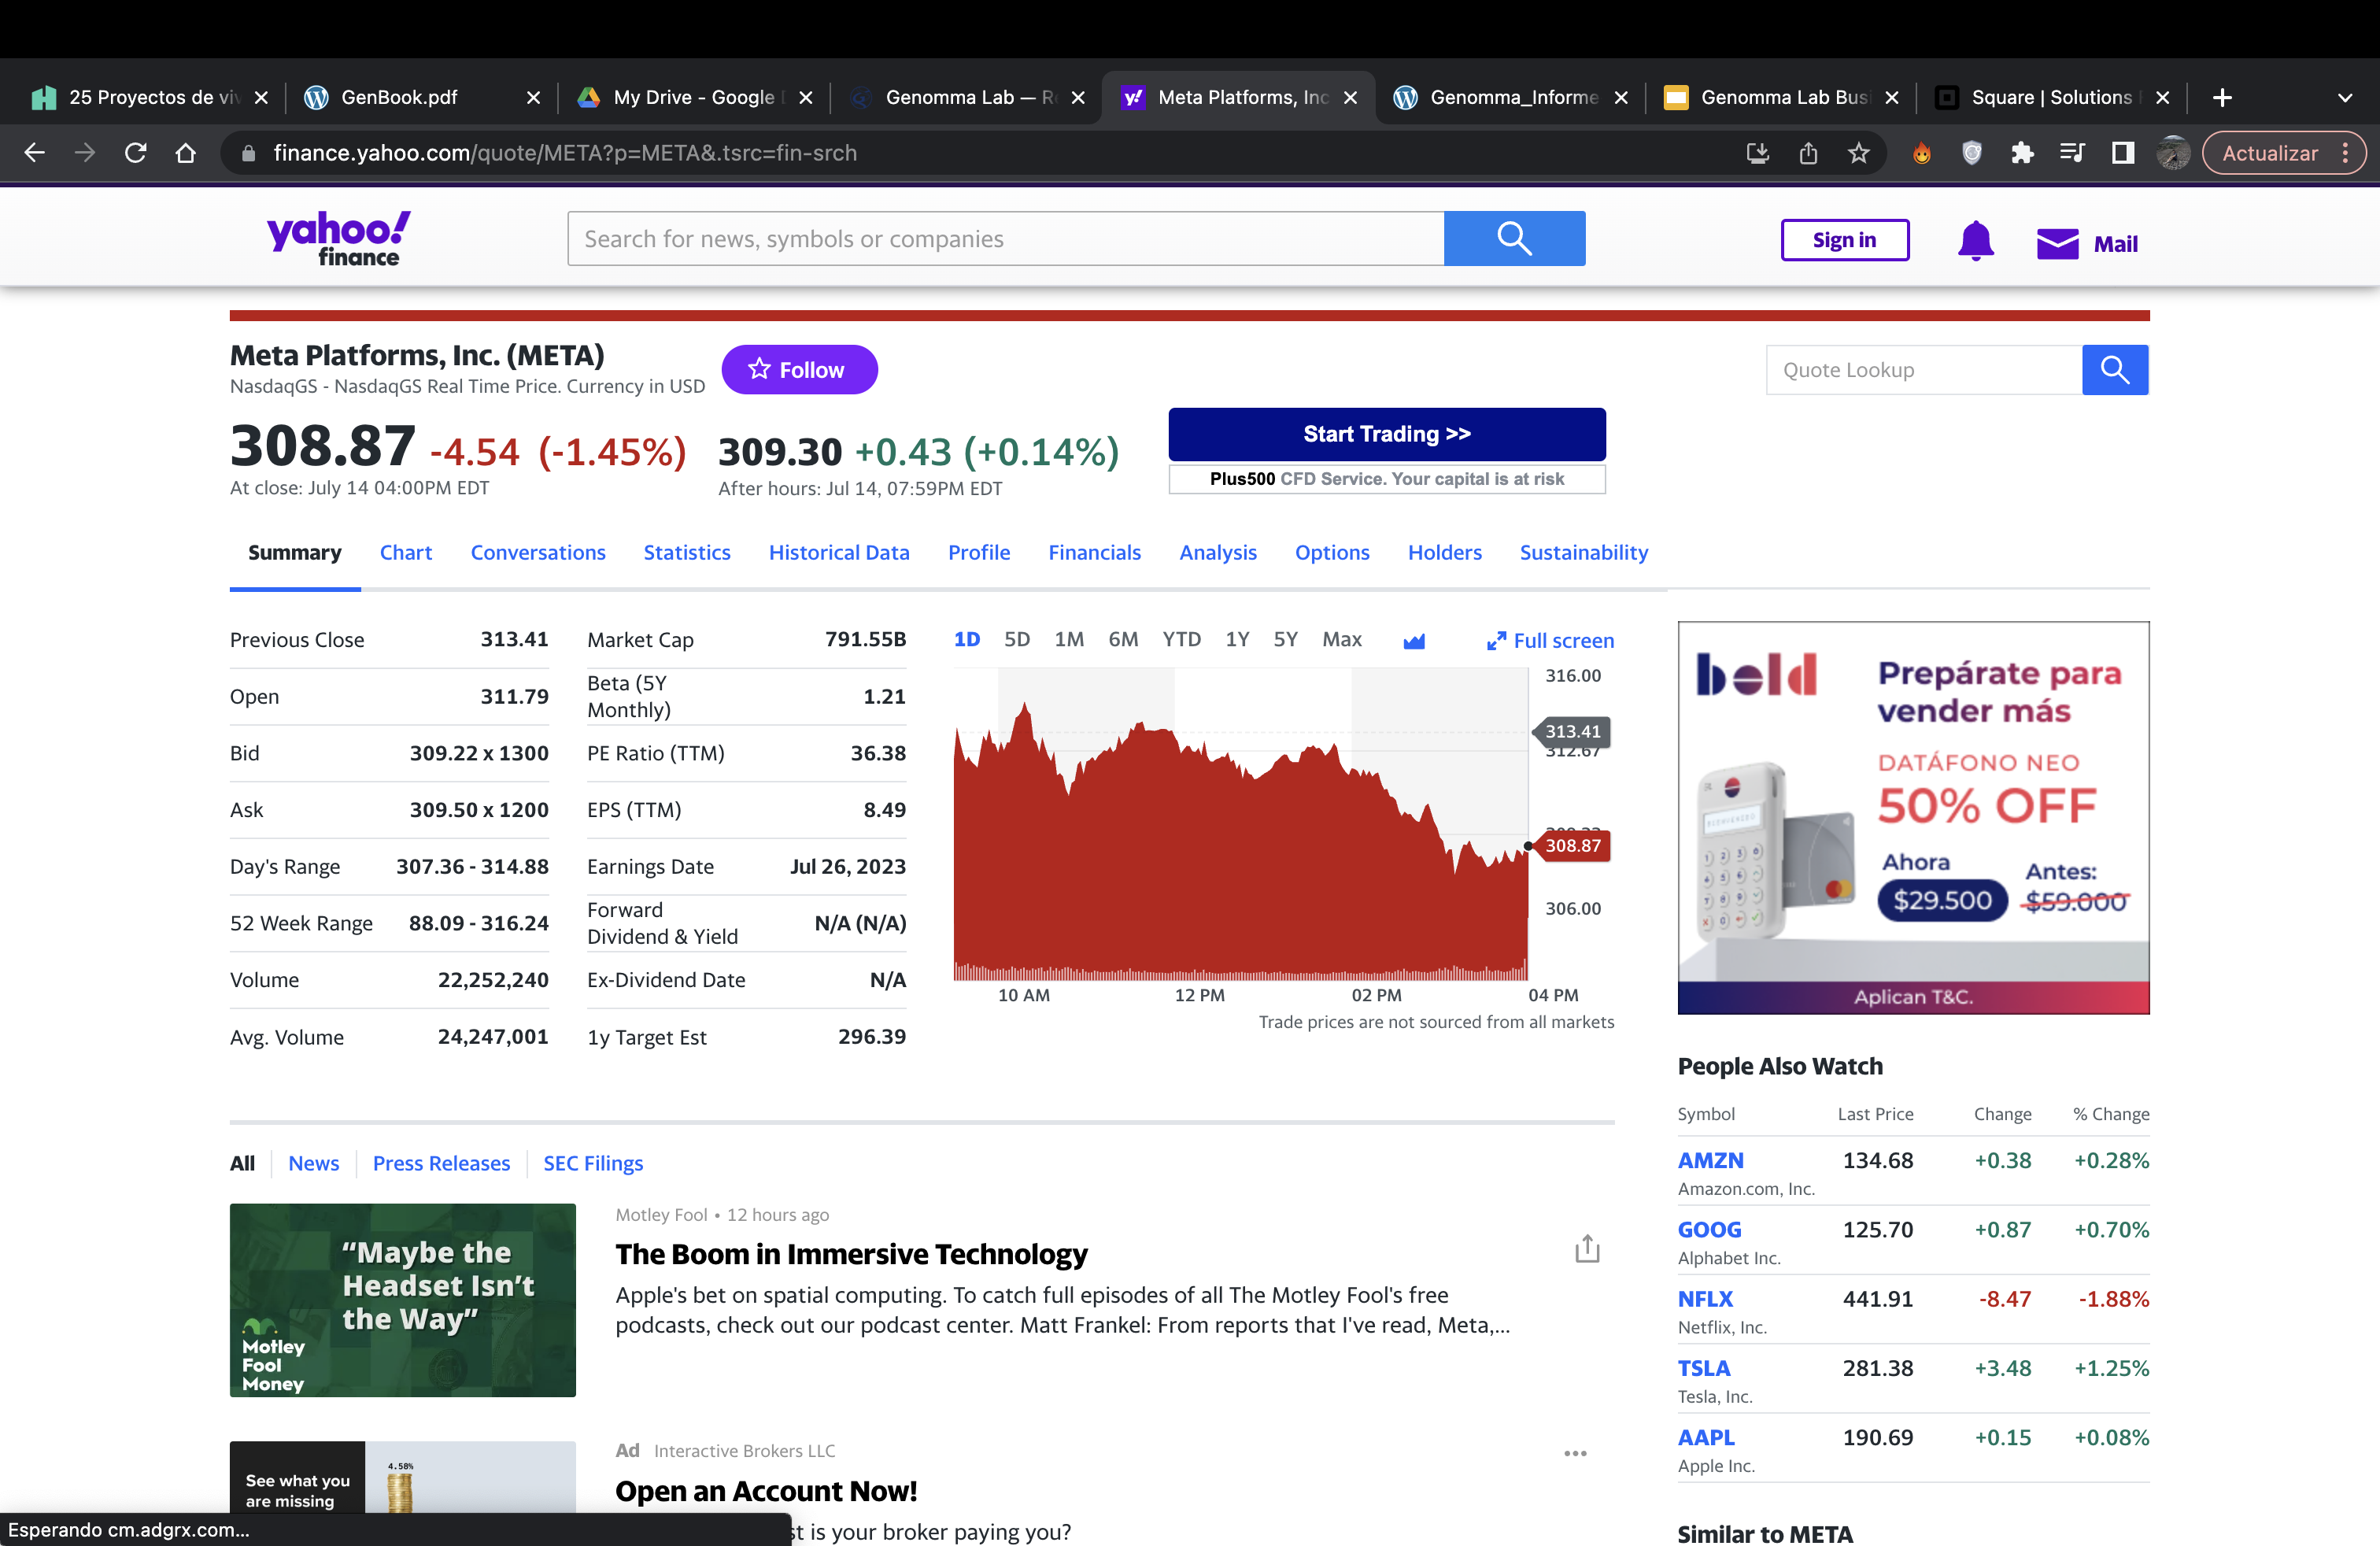Click the three-dot menu icon on ad
2380x1546 pixels.
coord(1575,1454)
